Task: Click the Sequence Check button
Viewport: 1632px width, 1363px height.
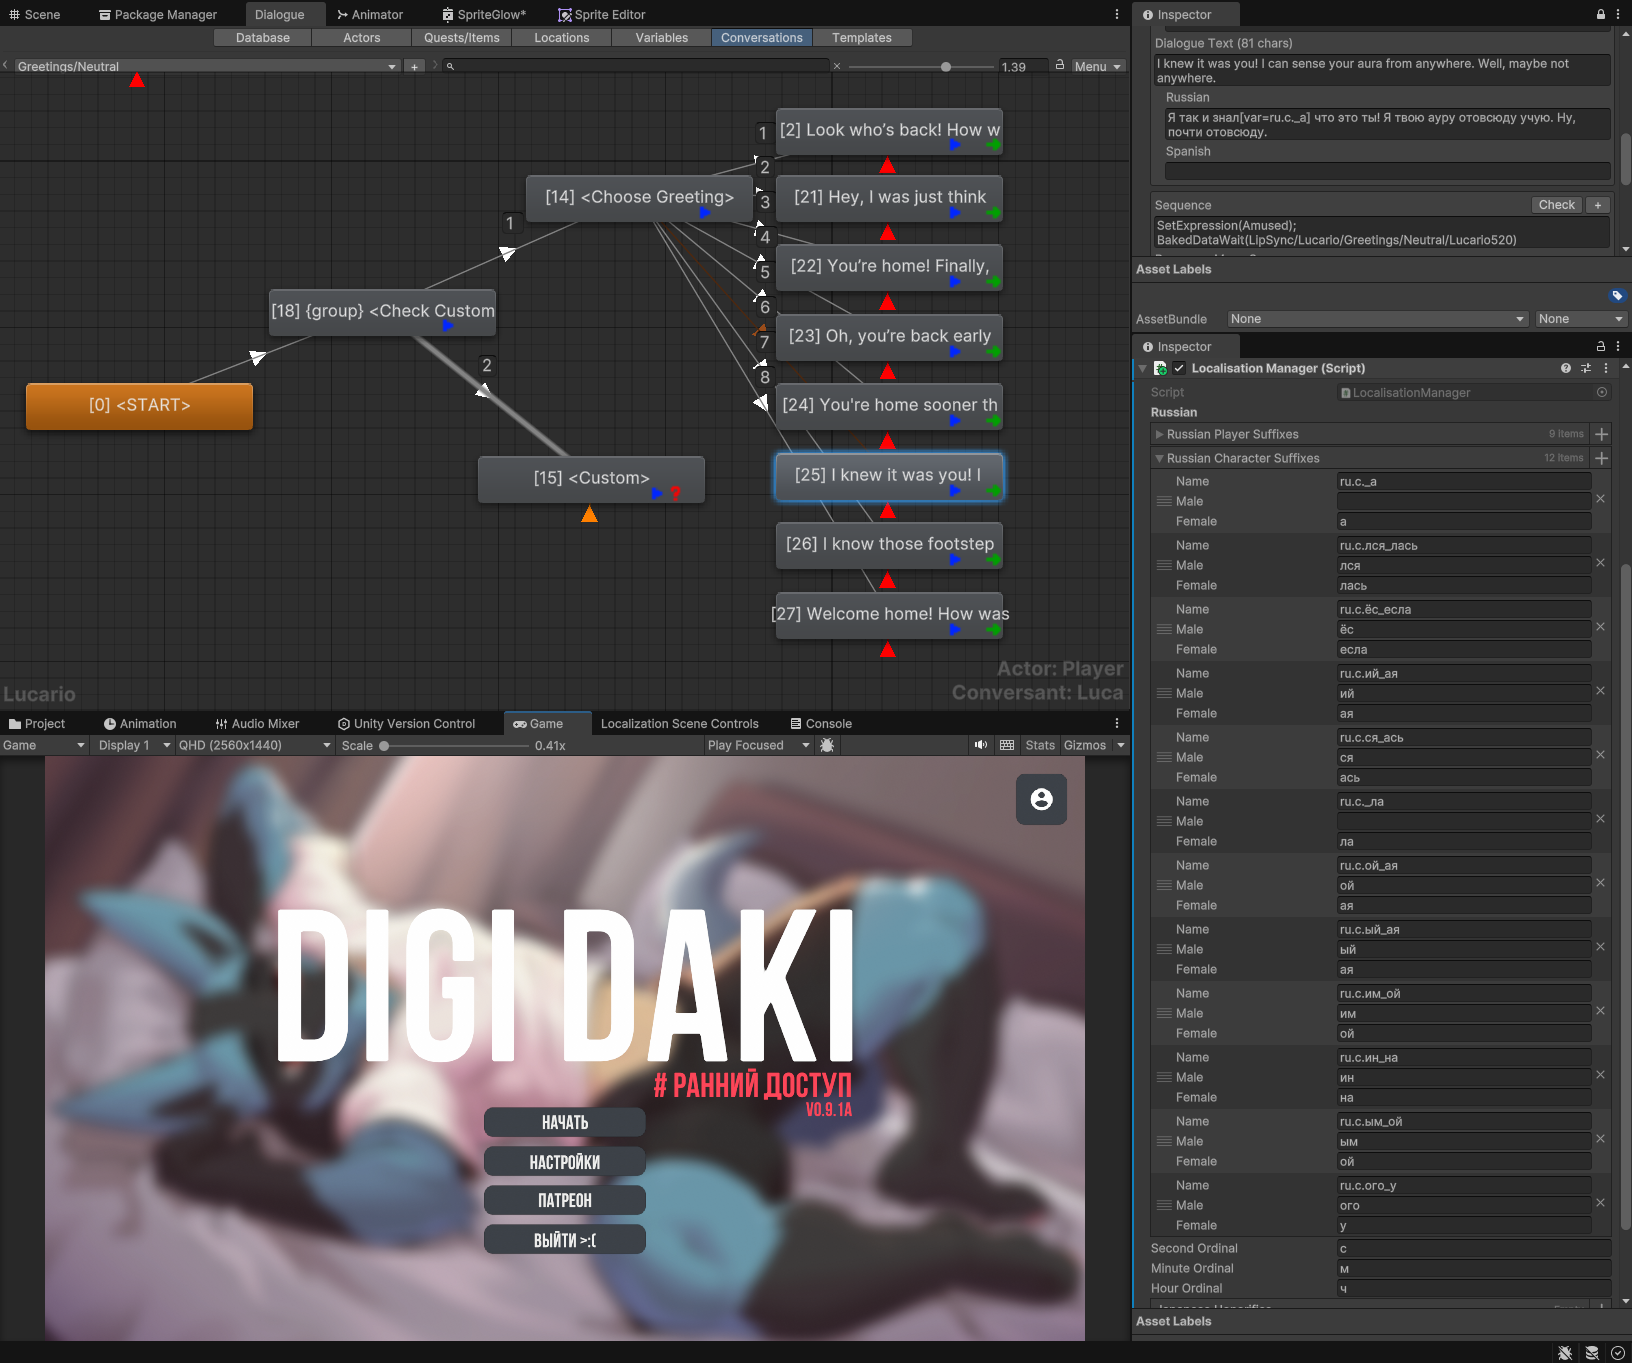Action: point(1557,205)
